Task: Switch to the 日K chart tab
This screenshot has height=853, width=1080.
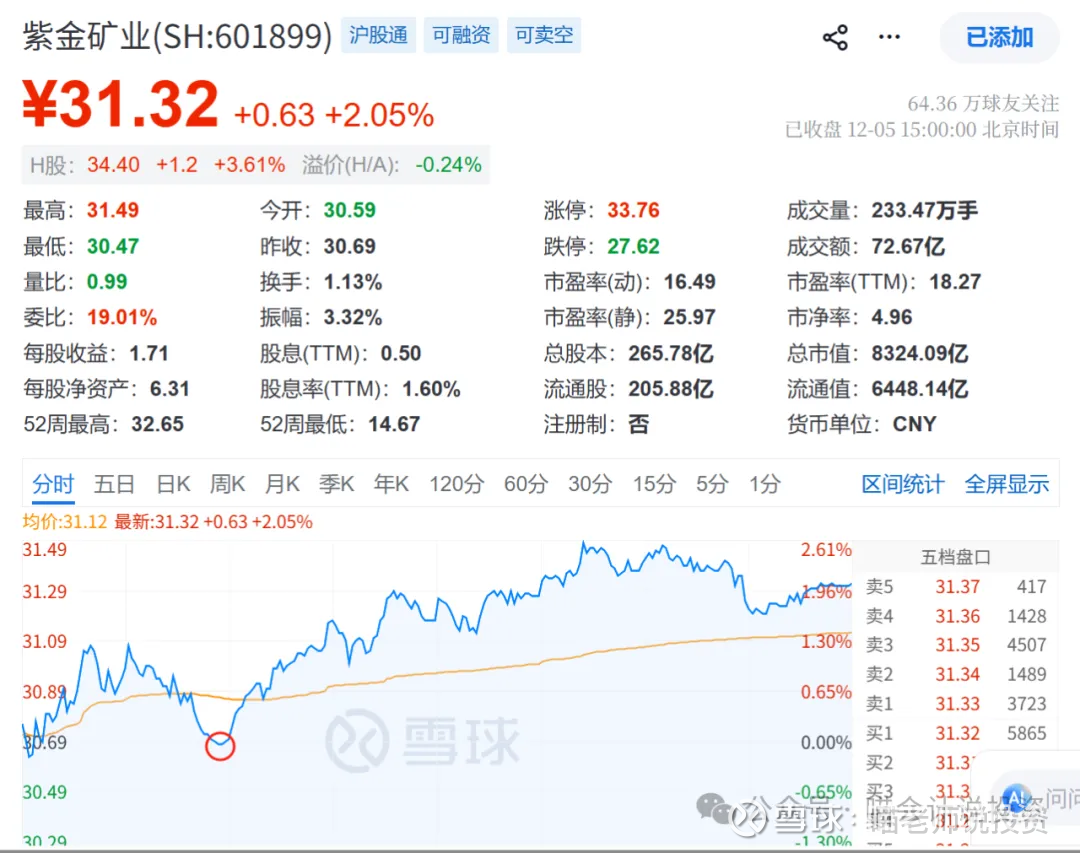Action: [173, 485]
